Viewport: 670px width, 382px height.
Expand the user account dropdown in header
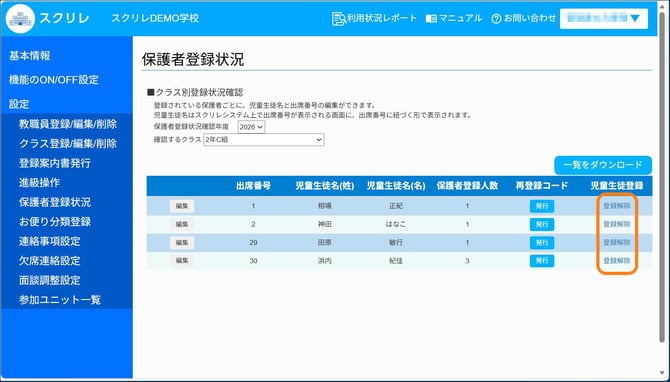(x=604, y=18)
